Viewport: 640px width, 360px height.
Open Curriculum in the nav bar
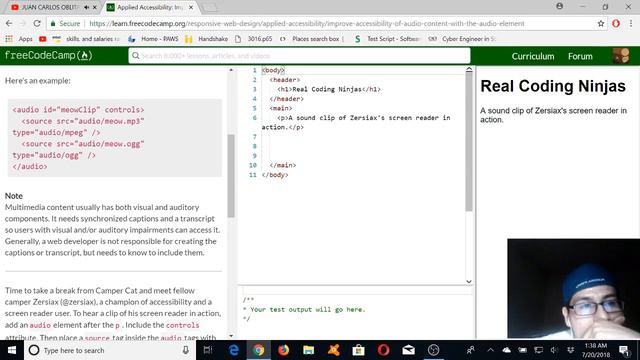click(x=533, y=56)
